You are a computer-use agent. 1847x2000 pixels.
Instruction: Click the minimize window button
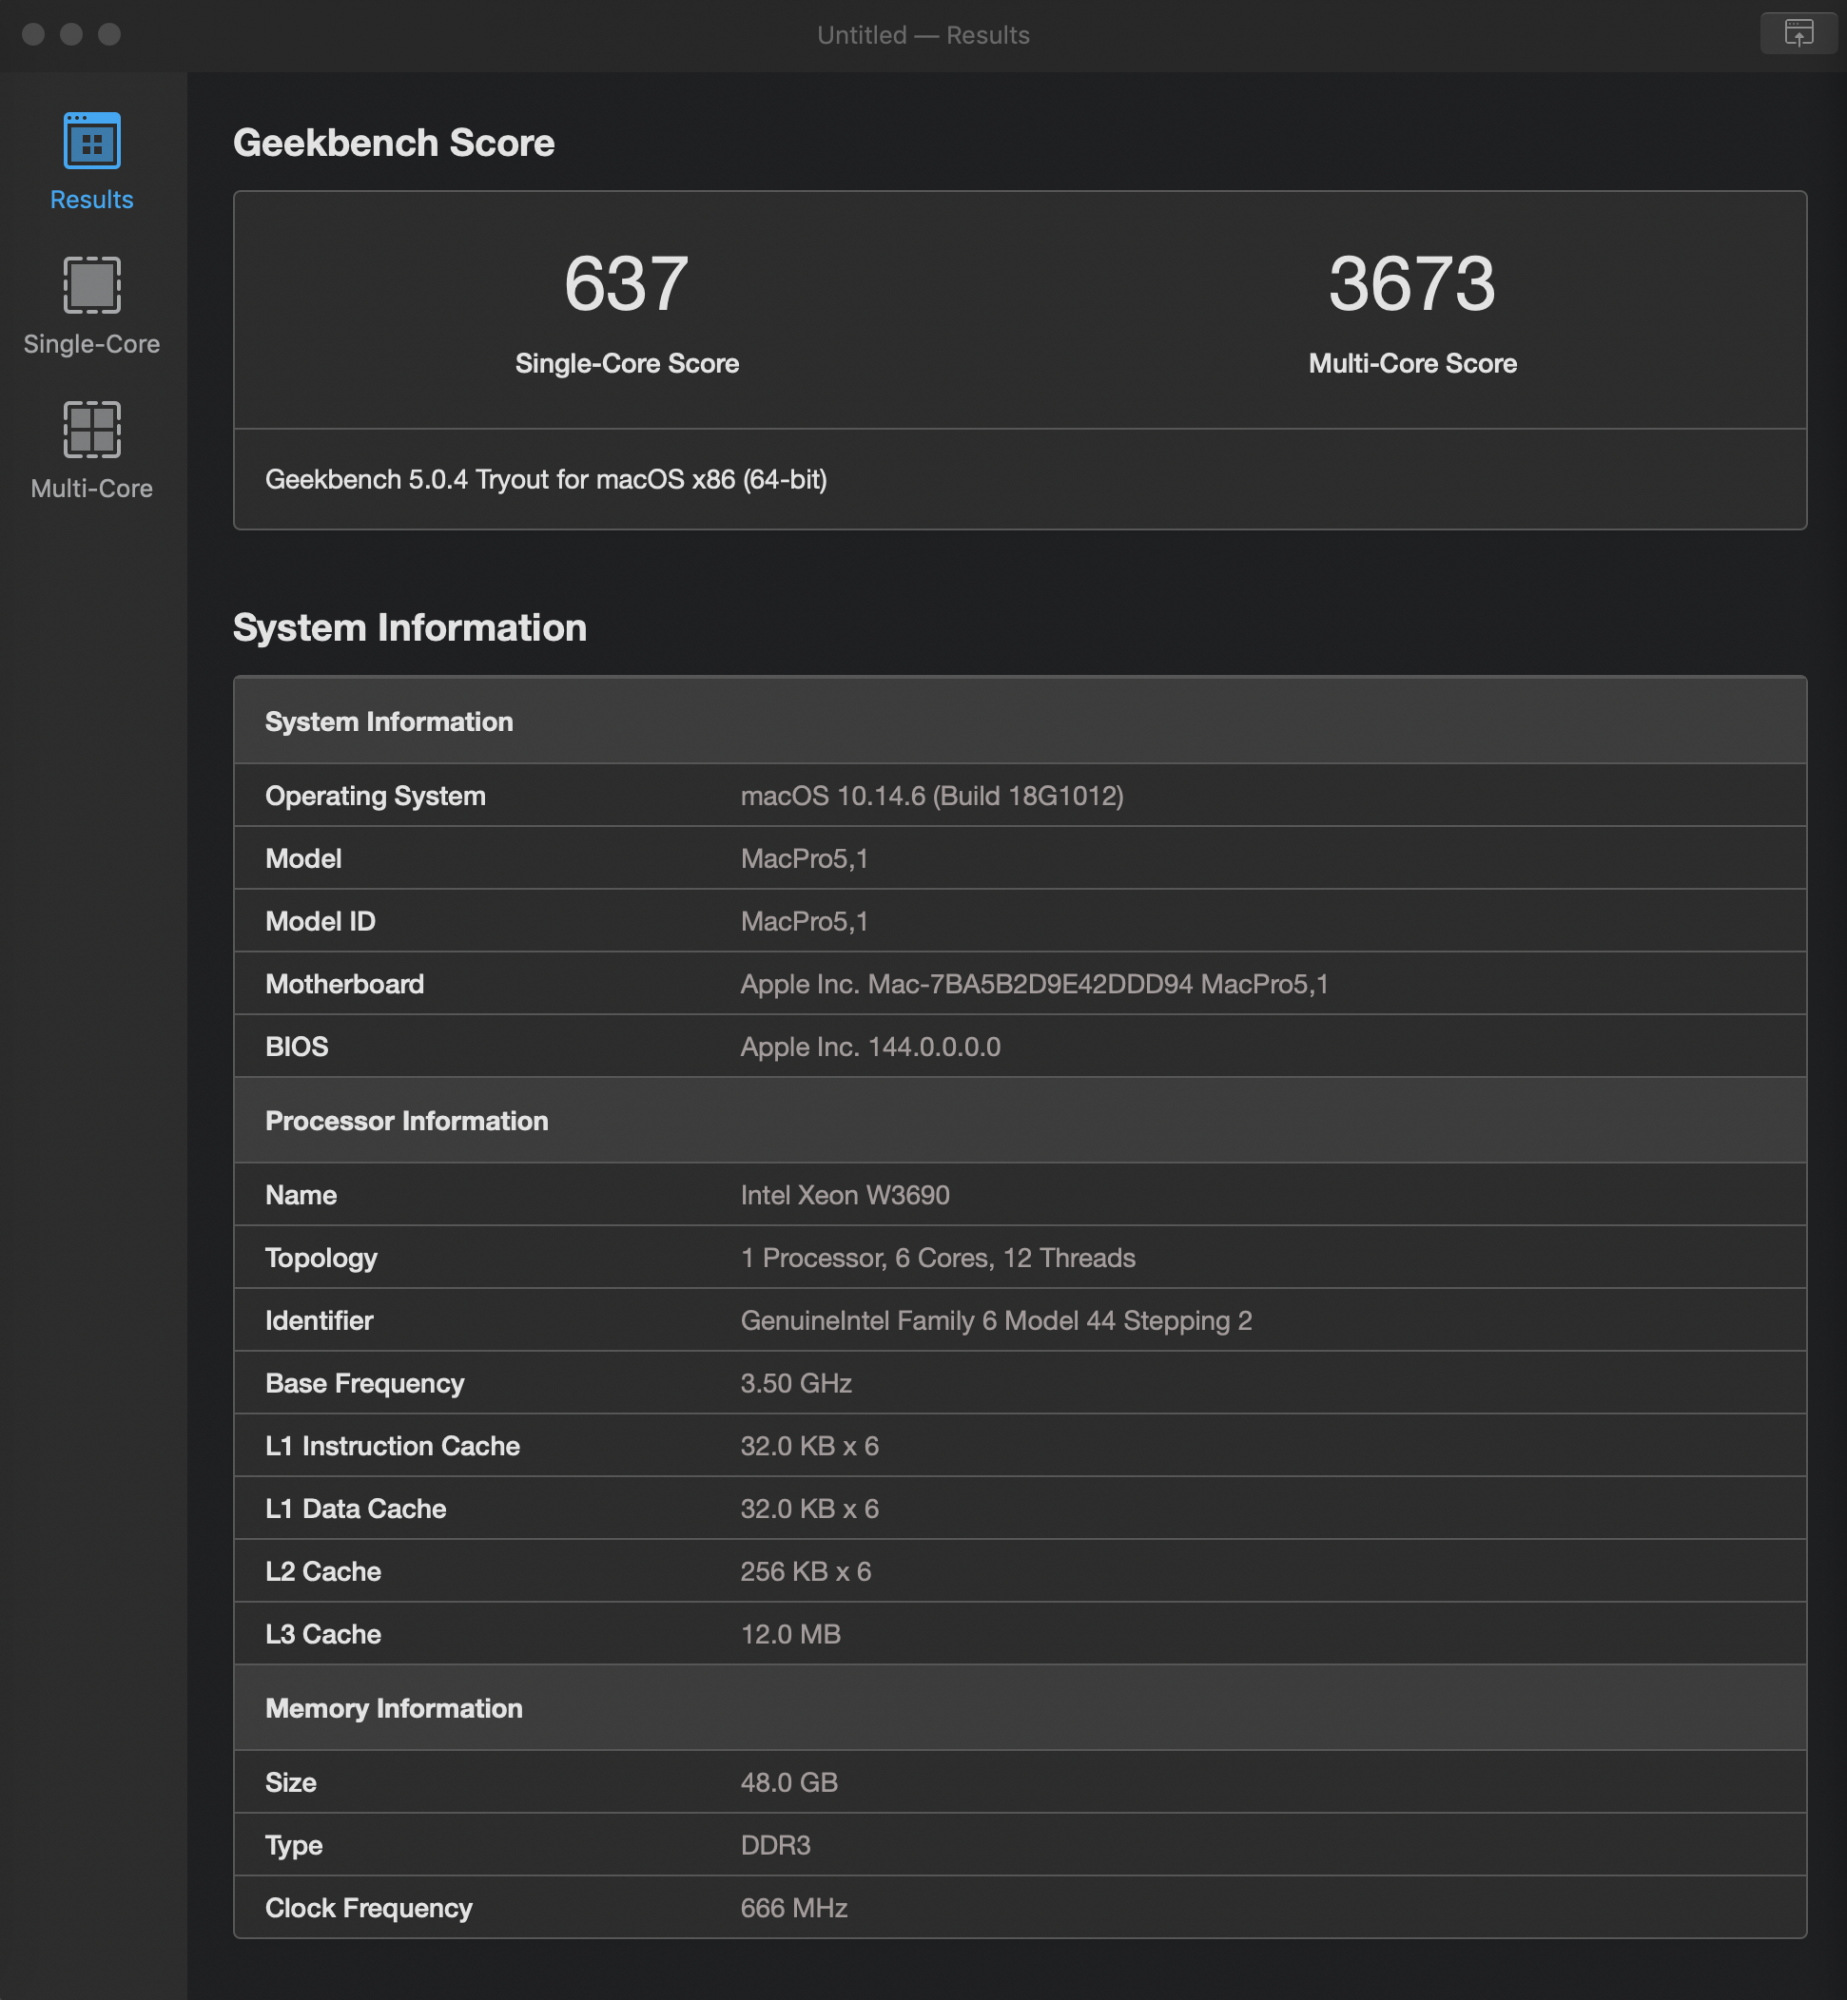[71, 34]
